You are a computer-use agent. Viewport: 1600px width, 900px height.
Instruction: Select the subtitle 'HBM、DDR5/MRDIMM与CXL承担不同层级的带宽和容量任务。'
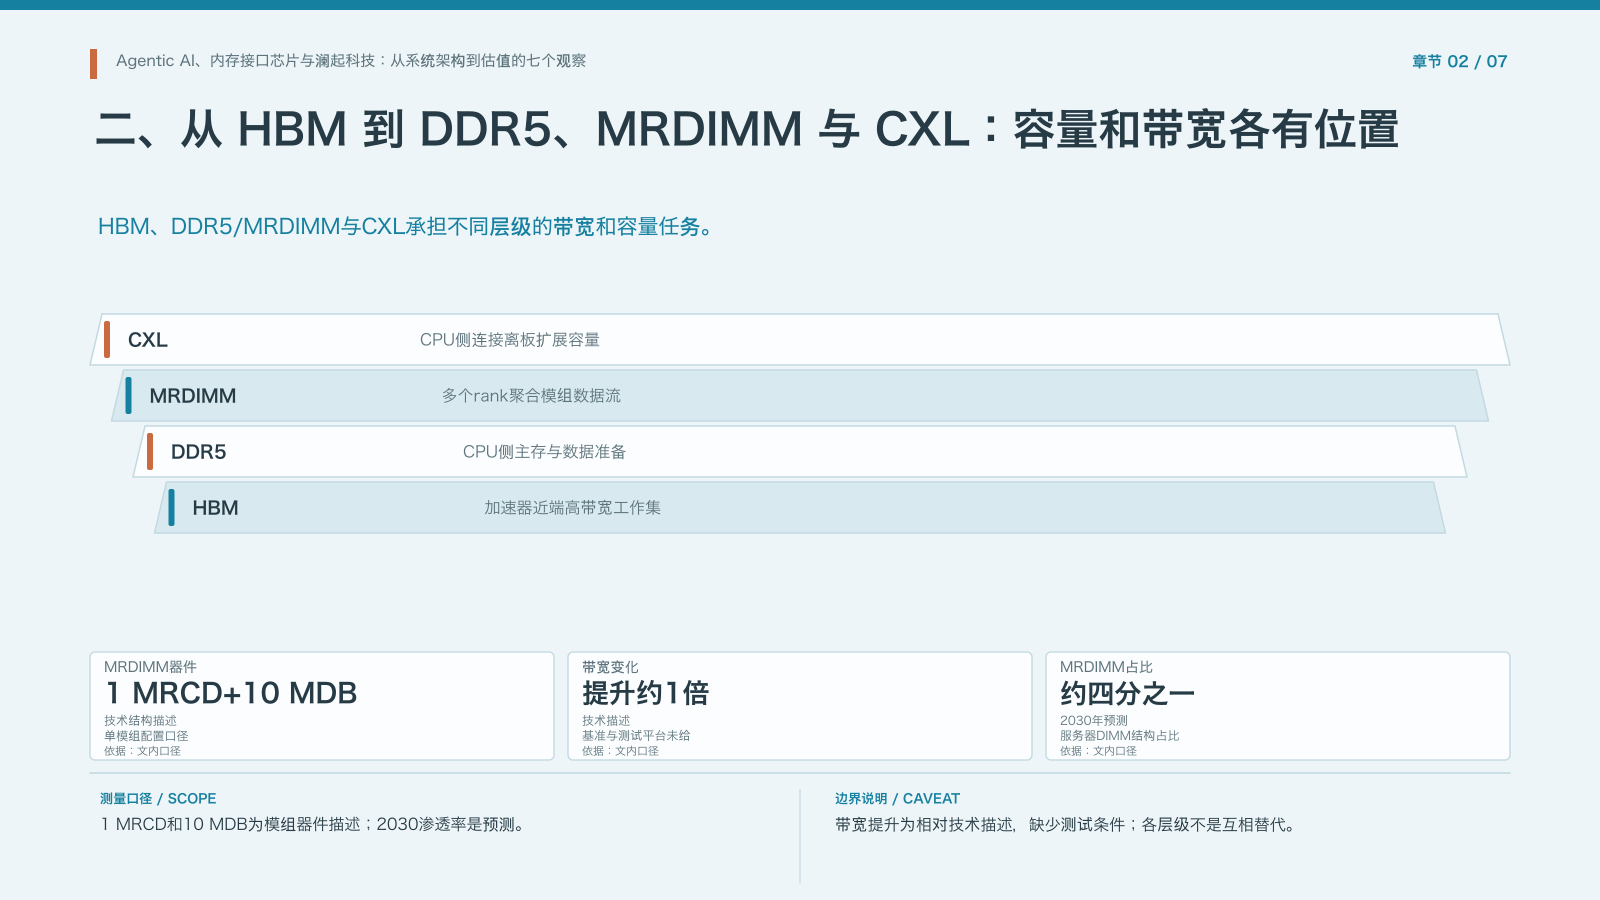pos(406,227)
